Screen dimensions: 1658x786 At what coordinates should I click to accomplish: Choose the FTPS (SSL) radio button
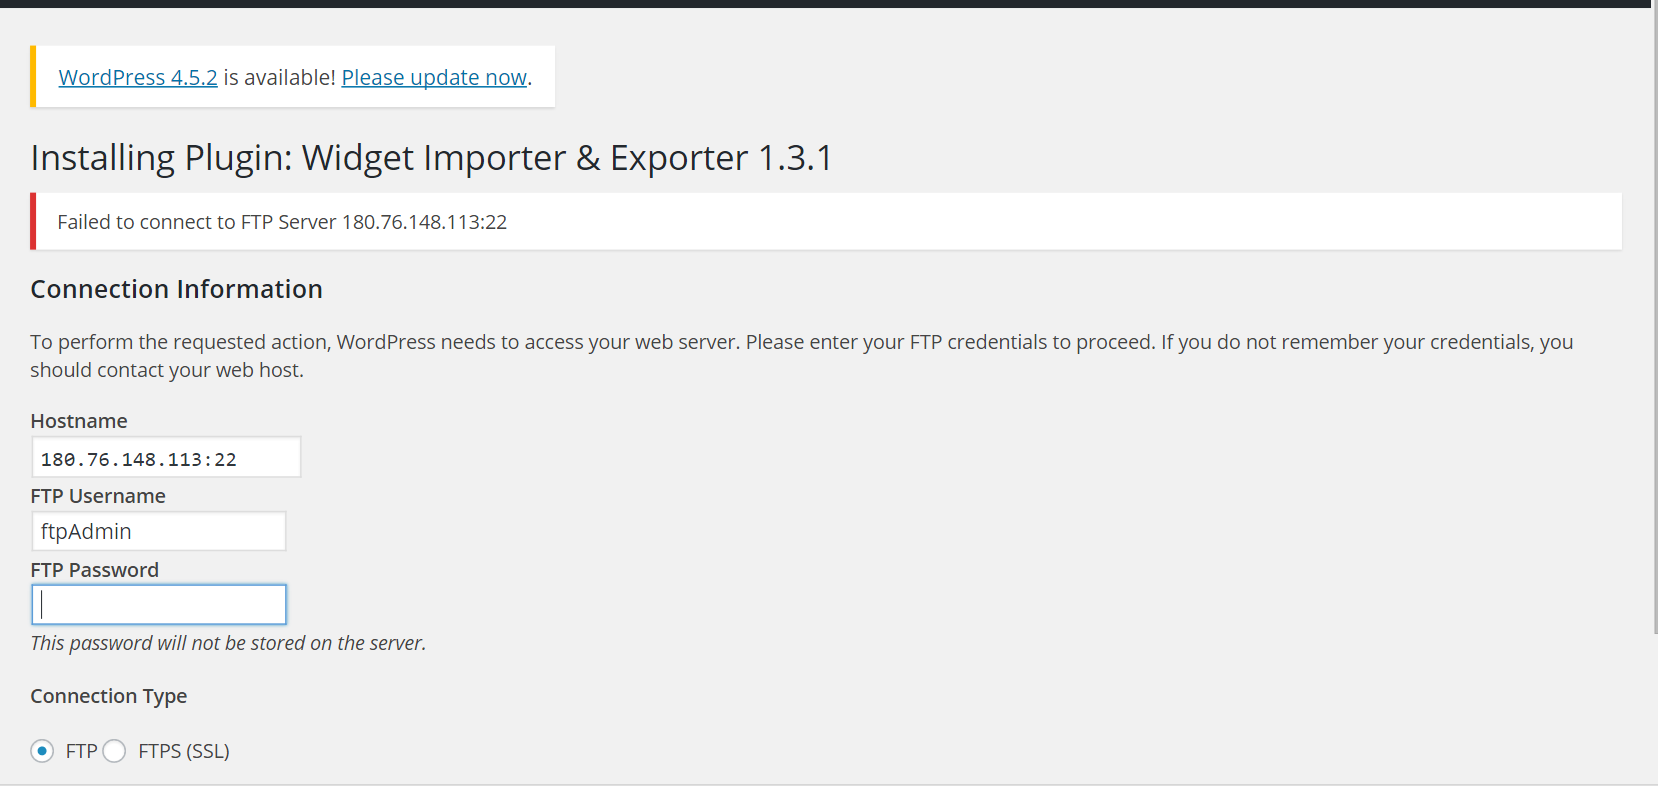pos(115,751)
